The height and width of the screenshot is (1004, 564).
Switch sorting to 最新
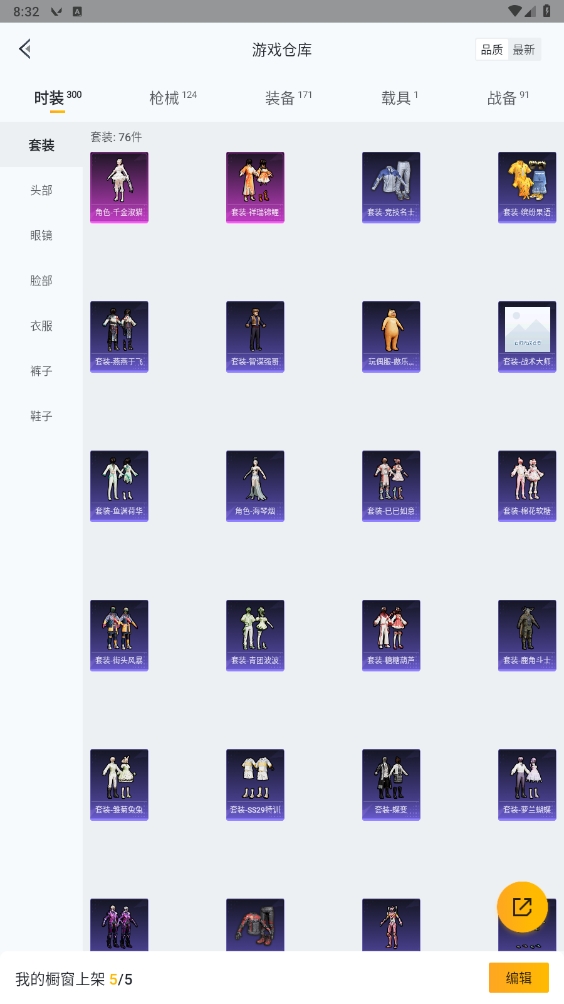pyautogui.click(x=524, y=49)
